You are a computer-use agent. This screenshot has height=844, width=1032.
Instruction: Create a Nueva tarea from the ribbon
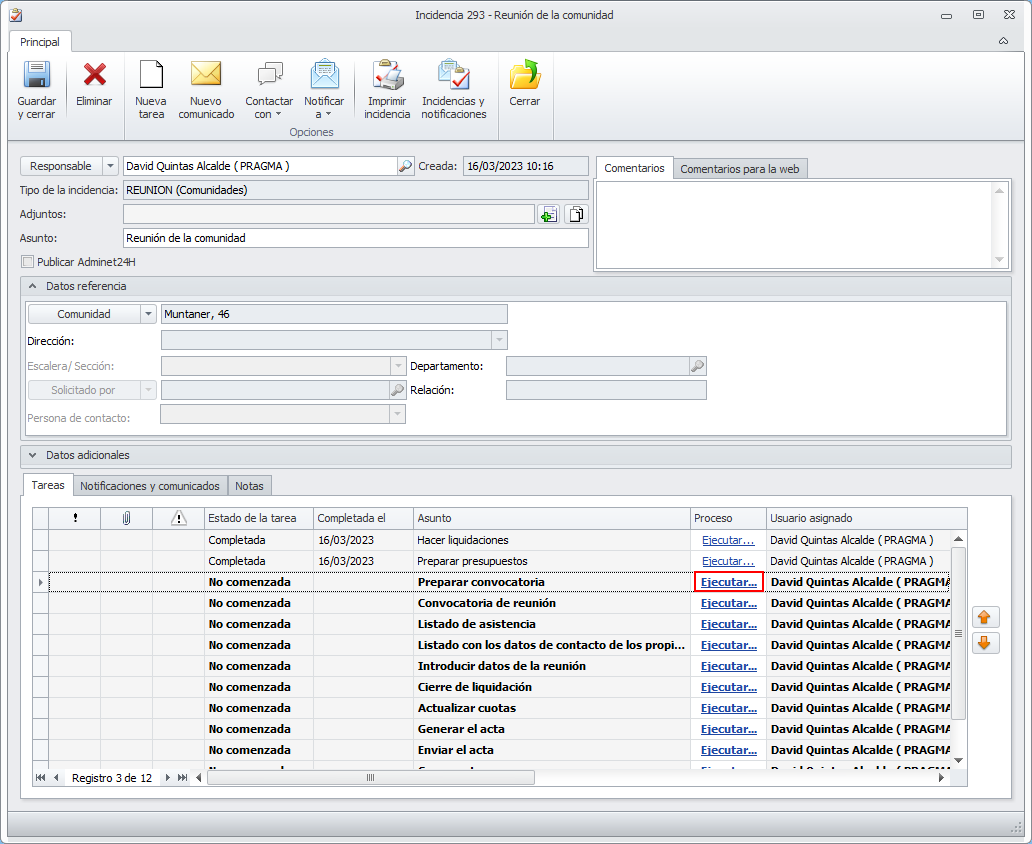(151, 76)
